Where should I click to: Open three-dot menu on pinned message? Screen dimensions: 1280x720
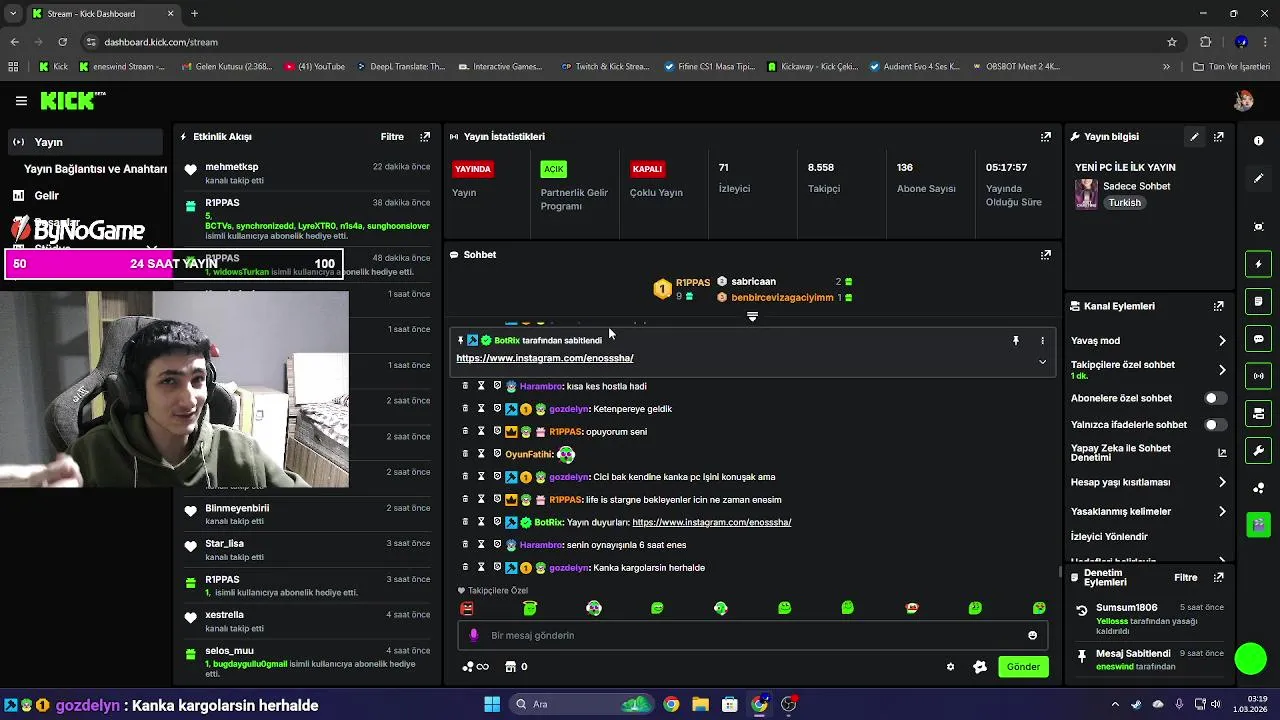click(1042, 341)
